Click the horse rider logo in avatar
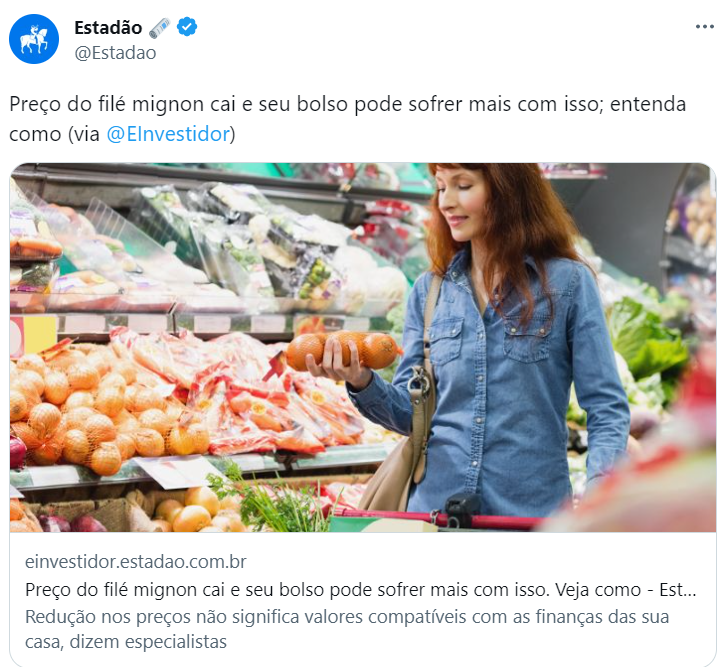725x667 pixels. point(34,40)
